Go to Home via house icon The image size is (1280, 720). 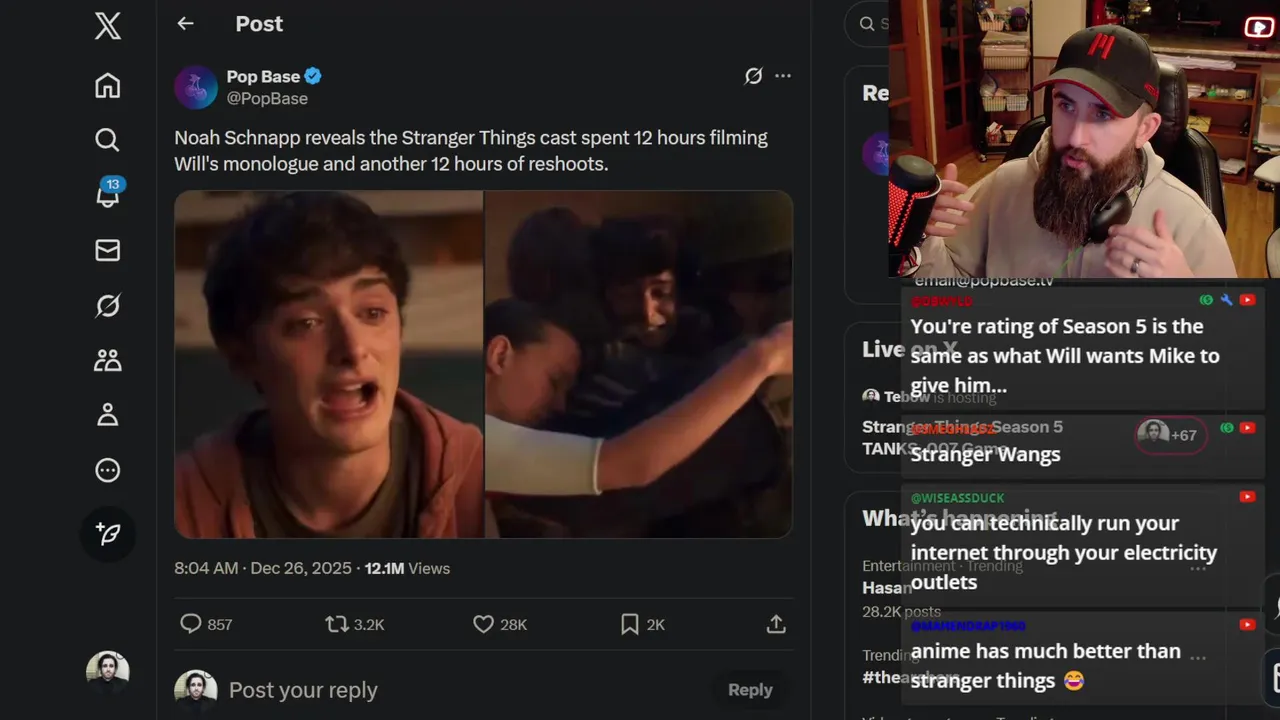(108, 86)
